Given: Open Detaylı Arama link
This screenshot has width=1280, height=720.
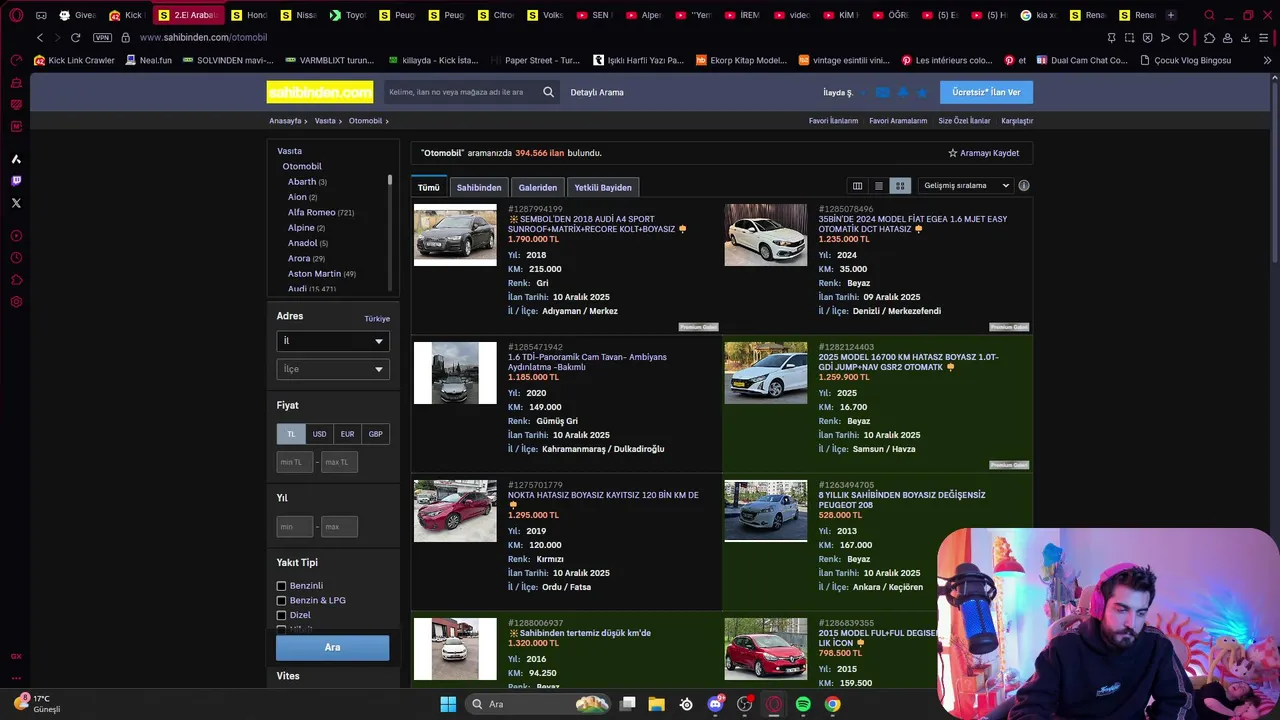Looking at the screenshot, I should pyautogui.click(x=597, y=92).
